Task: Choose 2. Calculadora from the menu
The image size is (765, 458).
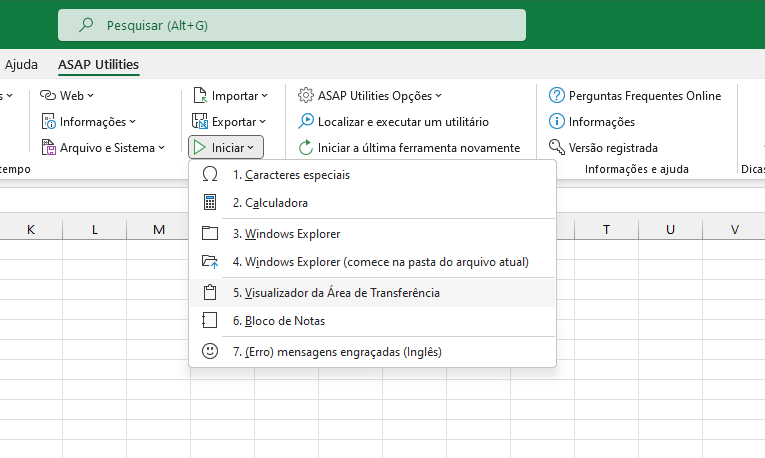Action: (x=372, y=203)
